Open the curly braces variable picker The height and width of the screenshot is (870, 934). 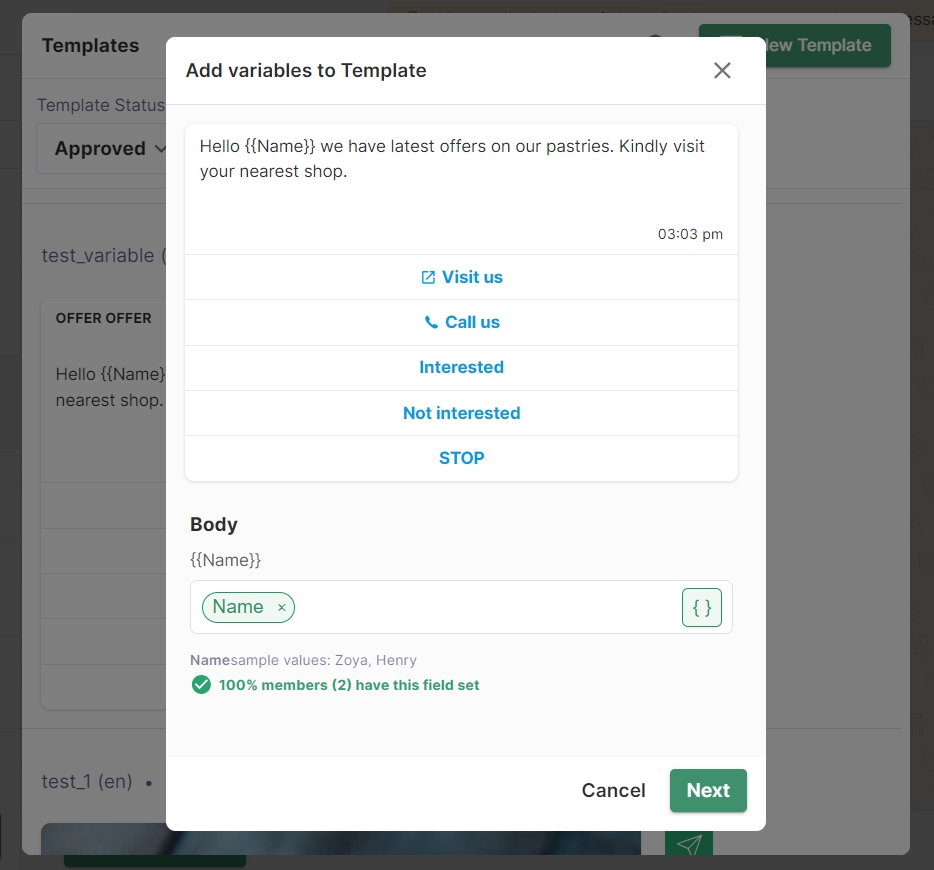point(702,608)
